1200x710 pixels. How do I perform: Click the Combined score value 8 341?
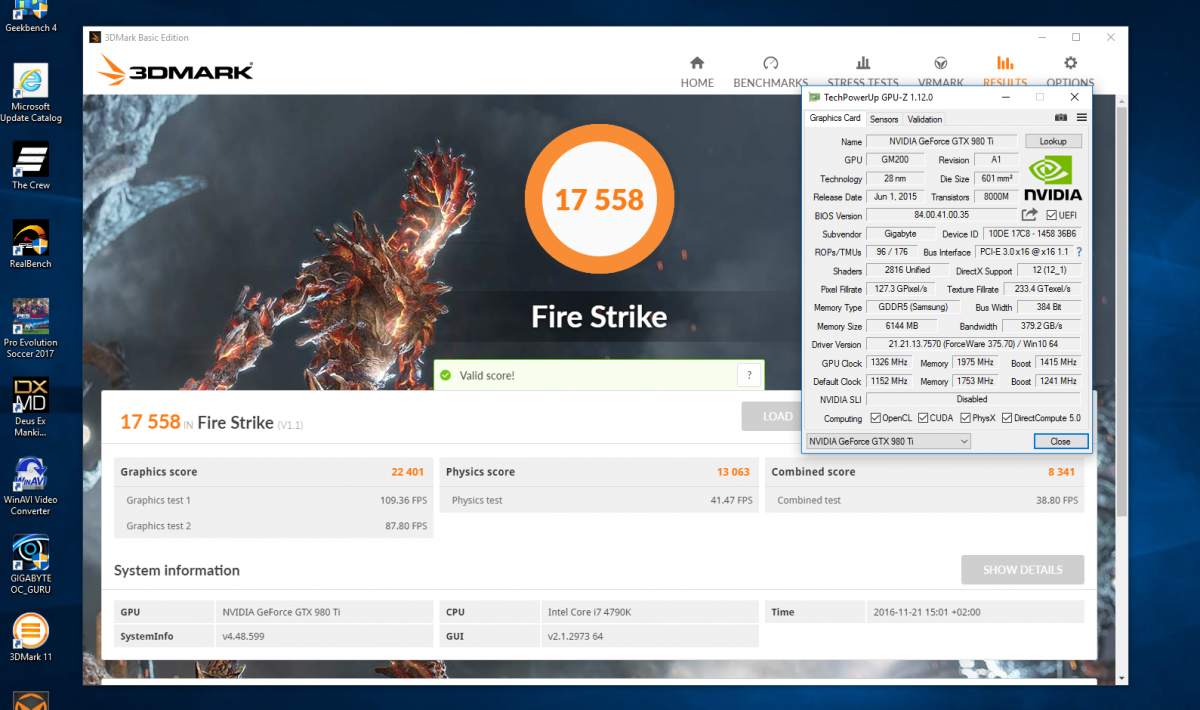tap(1062, 472)
